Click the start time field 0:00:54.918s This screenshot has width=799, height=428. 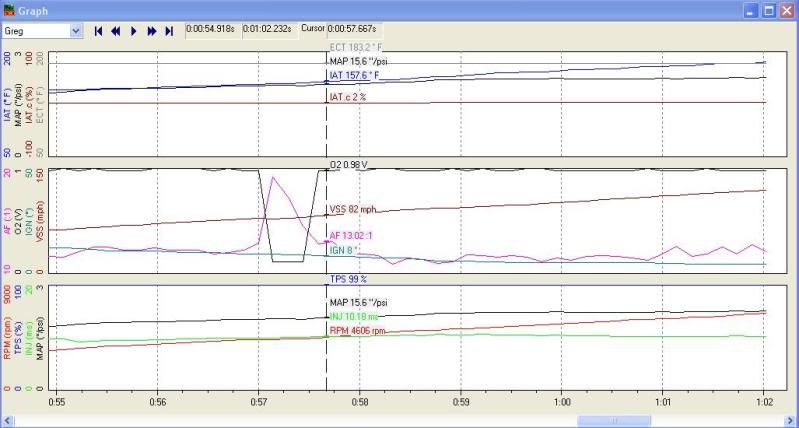click(x=212, y=29)
